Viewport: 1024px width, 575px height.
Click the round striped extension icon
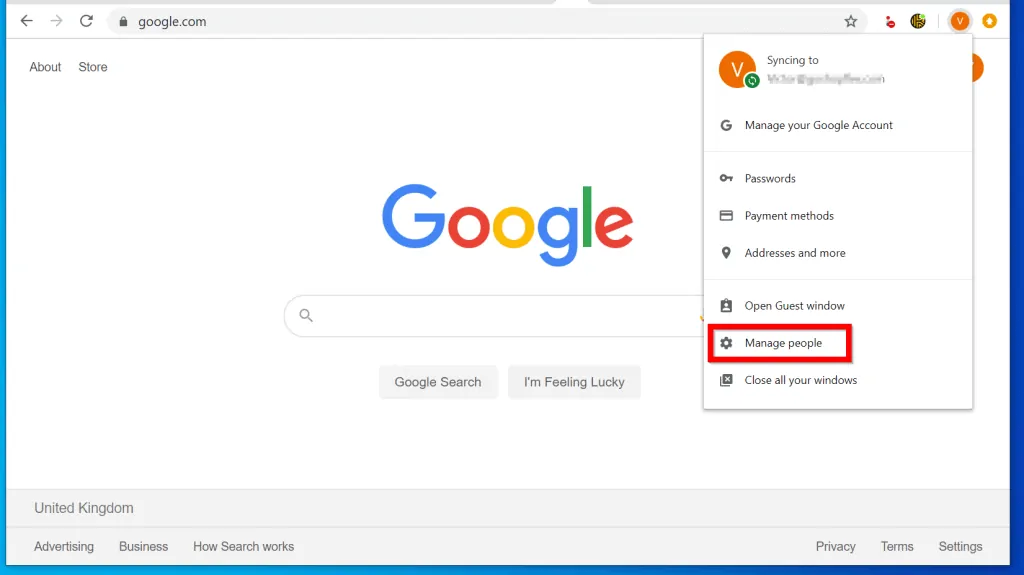(x=918, y=22)
